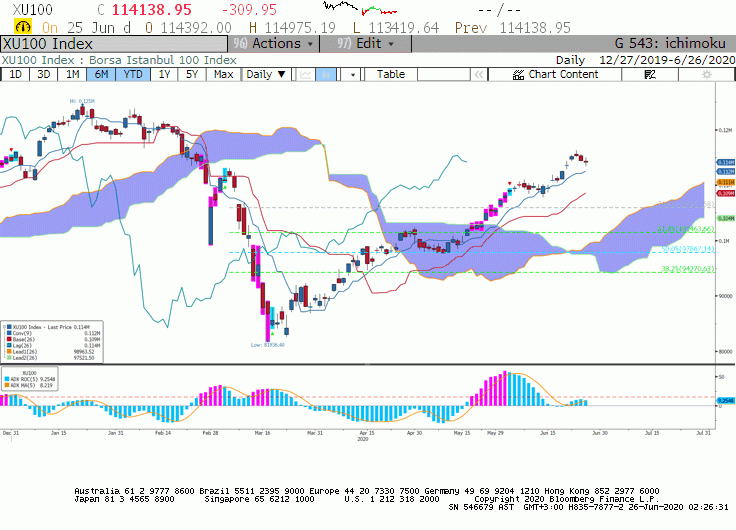
Task: Click the intraday sparkline thumbnail
Action: point(360,8)
